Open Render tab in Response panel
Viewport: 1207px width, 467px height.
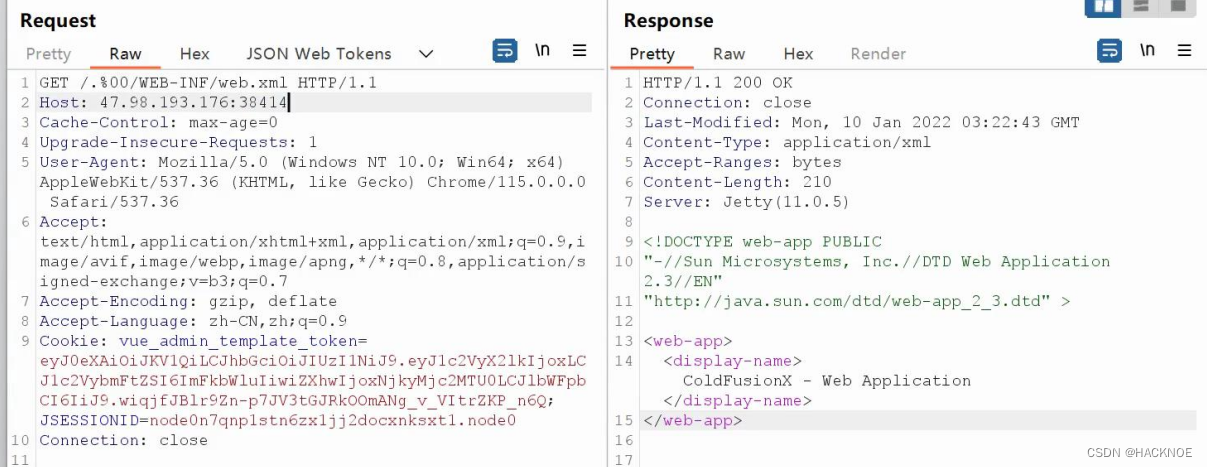pos(878,54)
